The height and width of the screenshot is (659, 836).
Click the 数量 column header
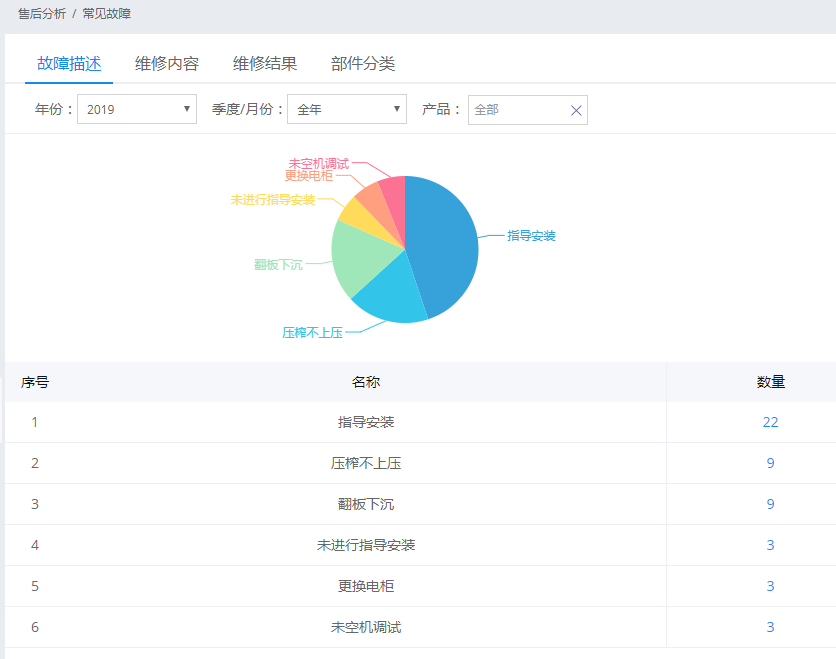(x=770, y=382)
